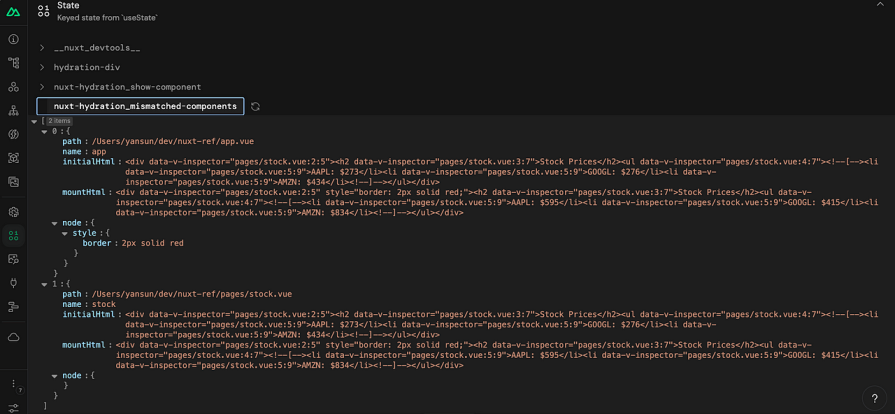The width and height of the screenshot is (895, 414).
Task: Open the Imports hierarchy icon in sidebar
Action: (14, 111)
